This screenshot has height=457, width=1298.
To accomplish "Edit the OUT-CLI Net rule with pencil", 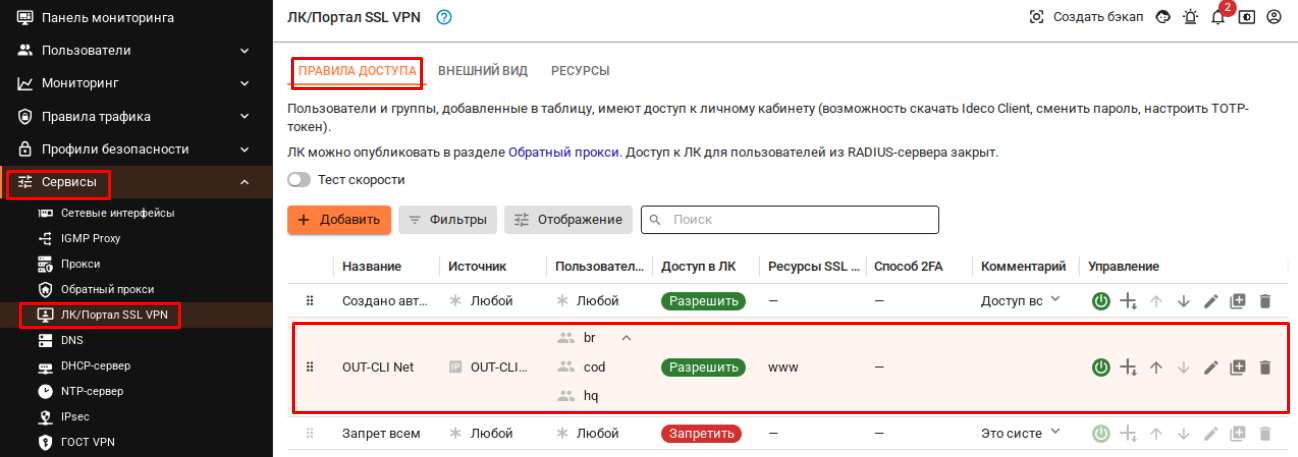I will click(1211, 367).
